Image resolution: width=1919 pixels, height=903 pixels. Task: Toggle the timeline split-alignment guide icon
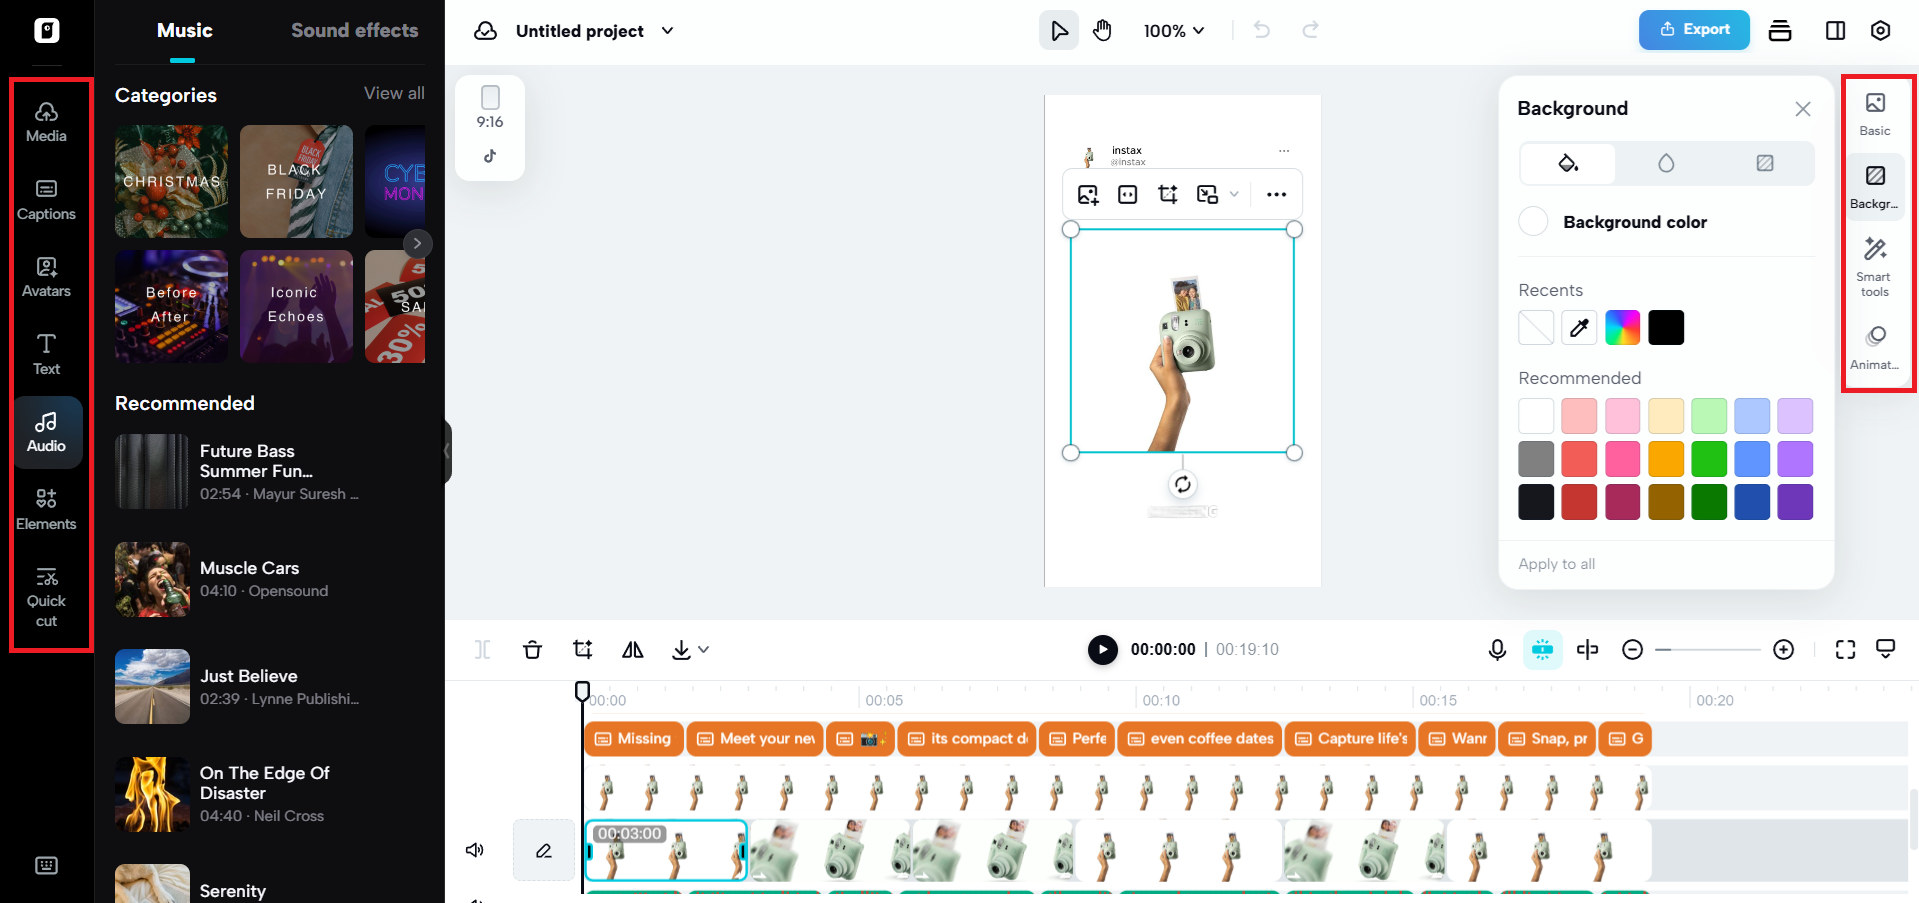1587,650
